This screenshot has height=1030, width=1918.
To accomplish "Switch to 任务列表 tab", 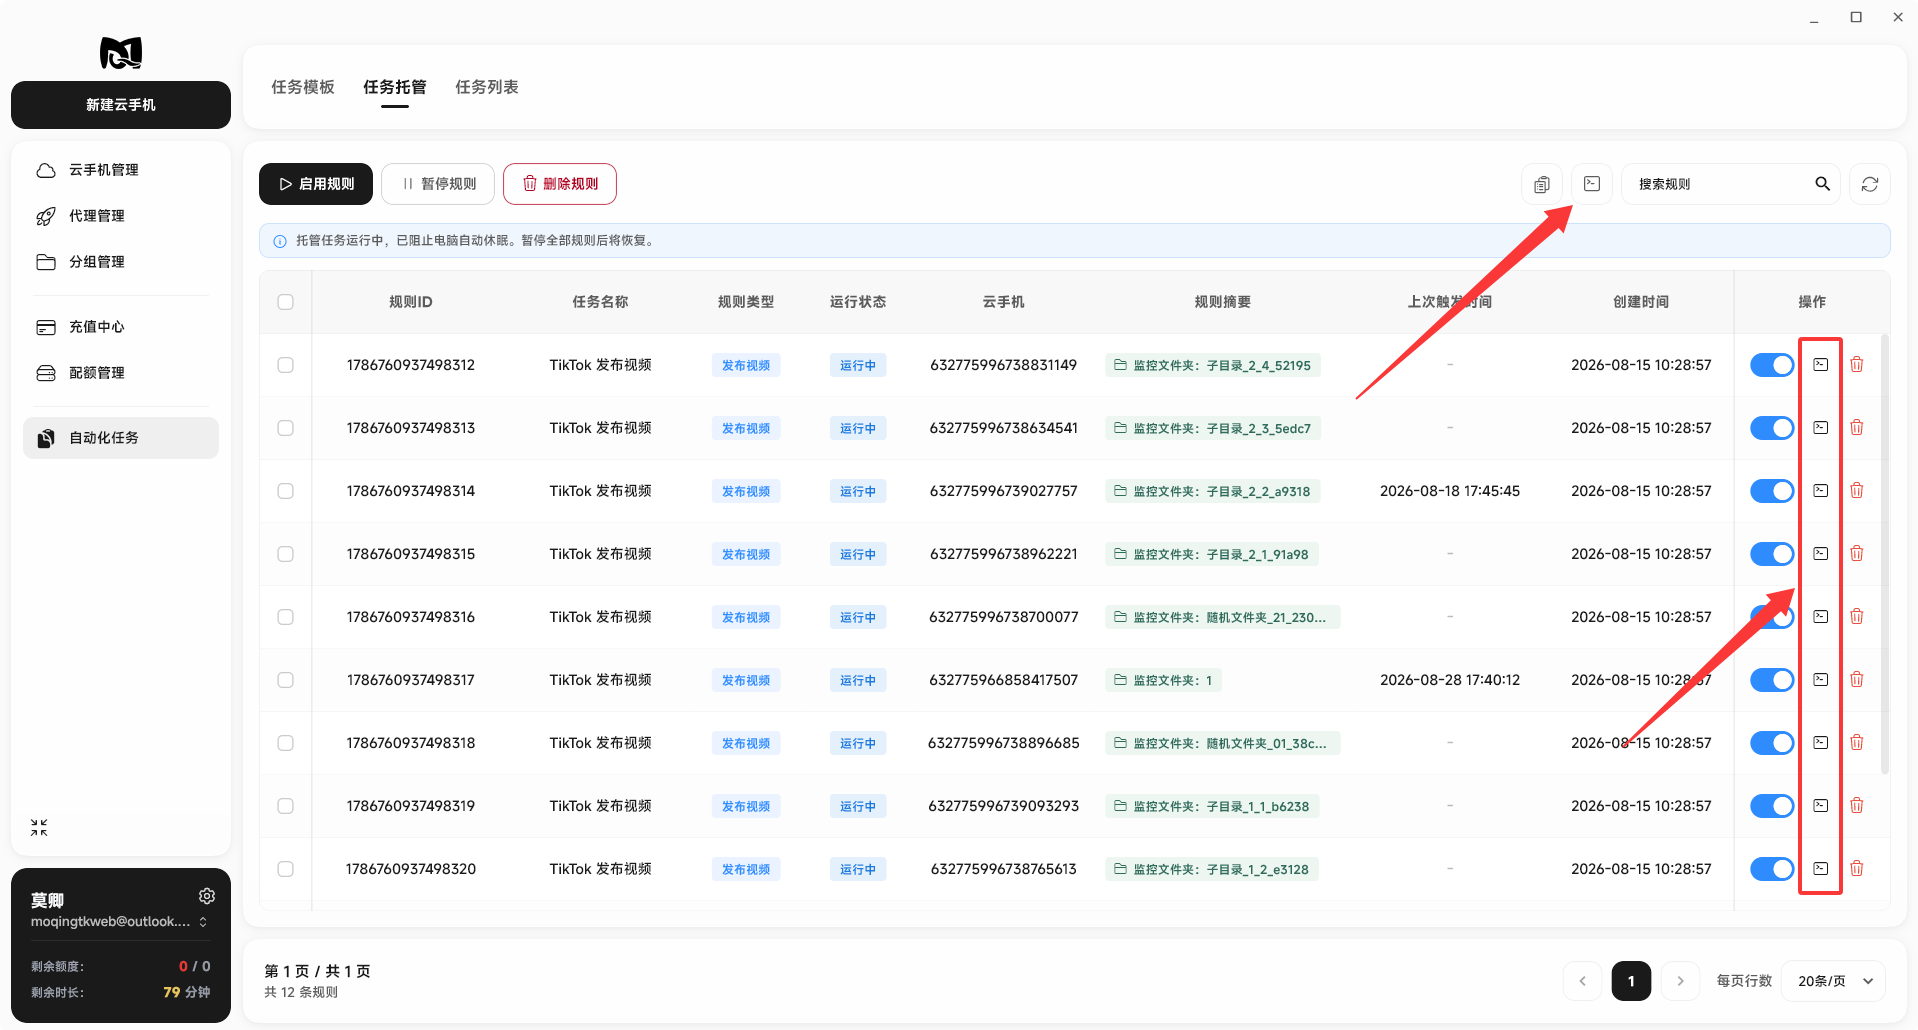I will (487, 87).
